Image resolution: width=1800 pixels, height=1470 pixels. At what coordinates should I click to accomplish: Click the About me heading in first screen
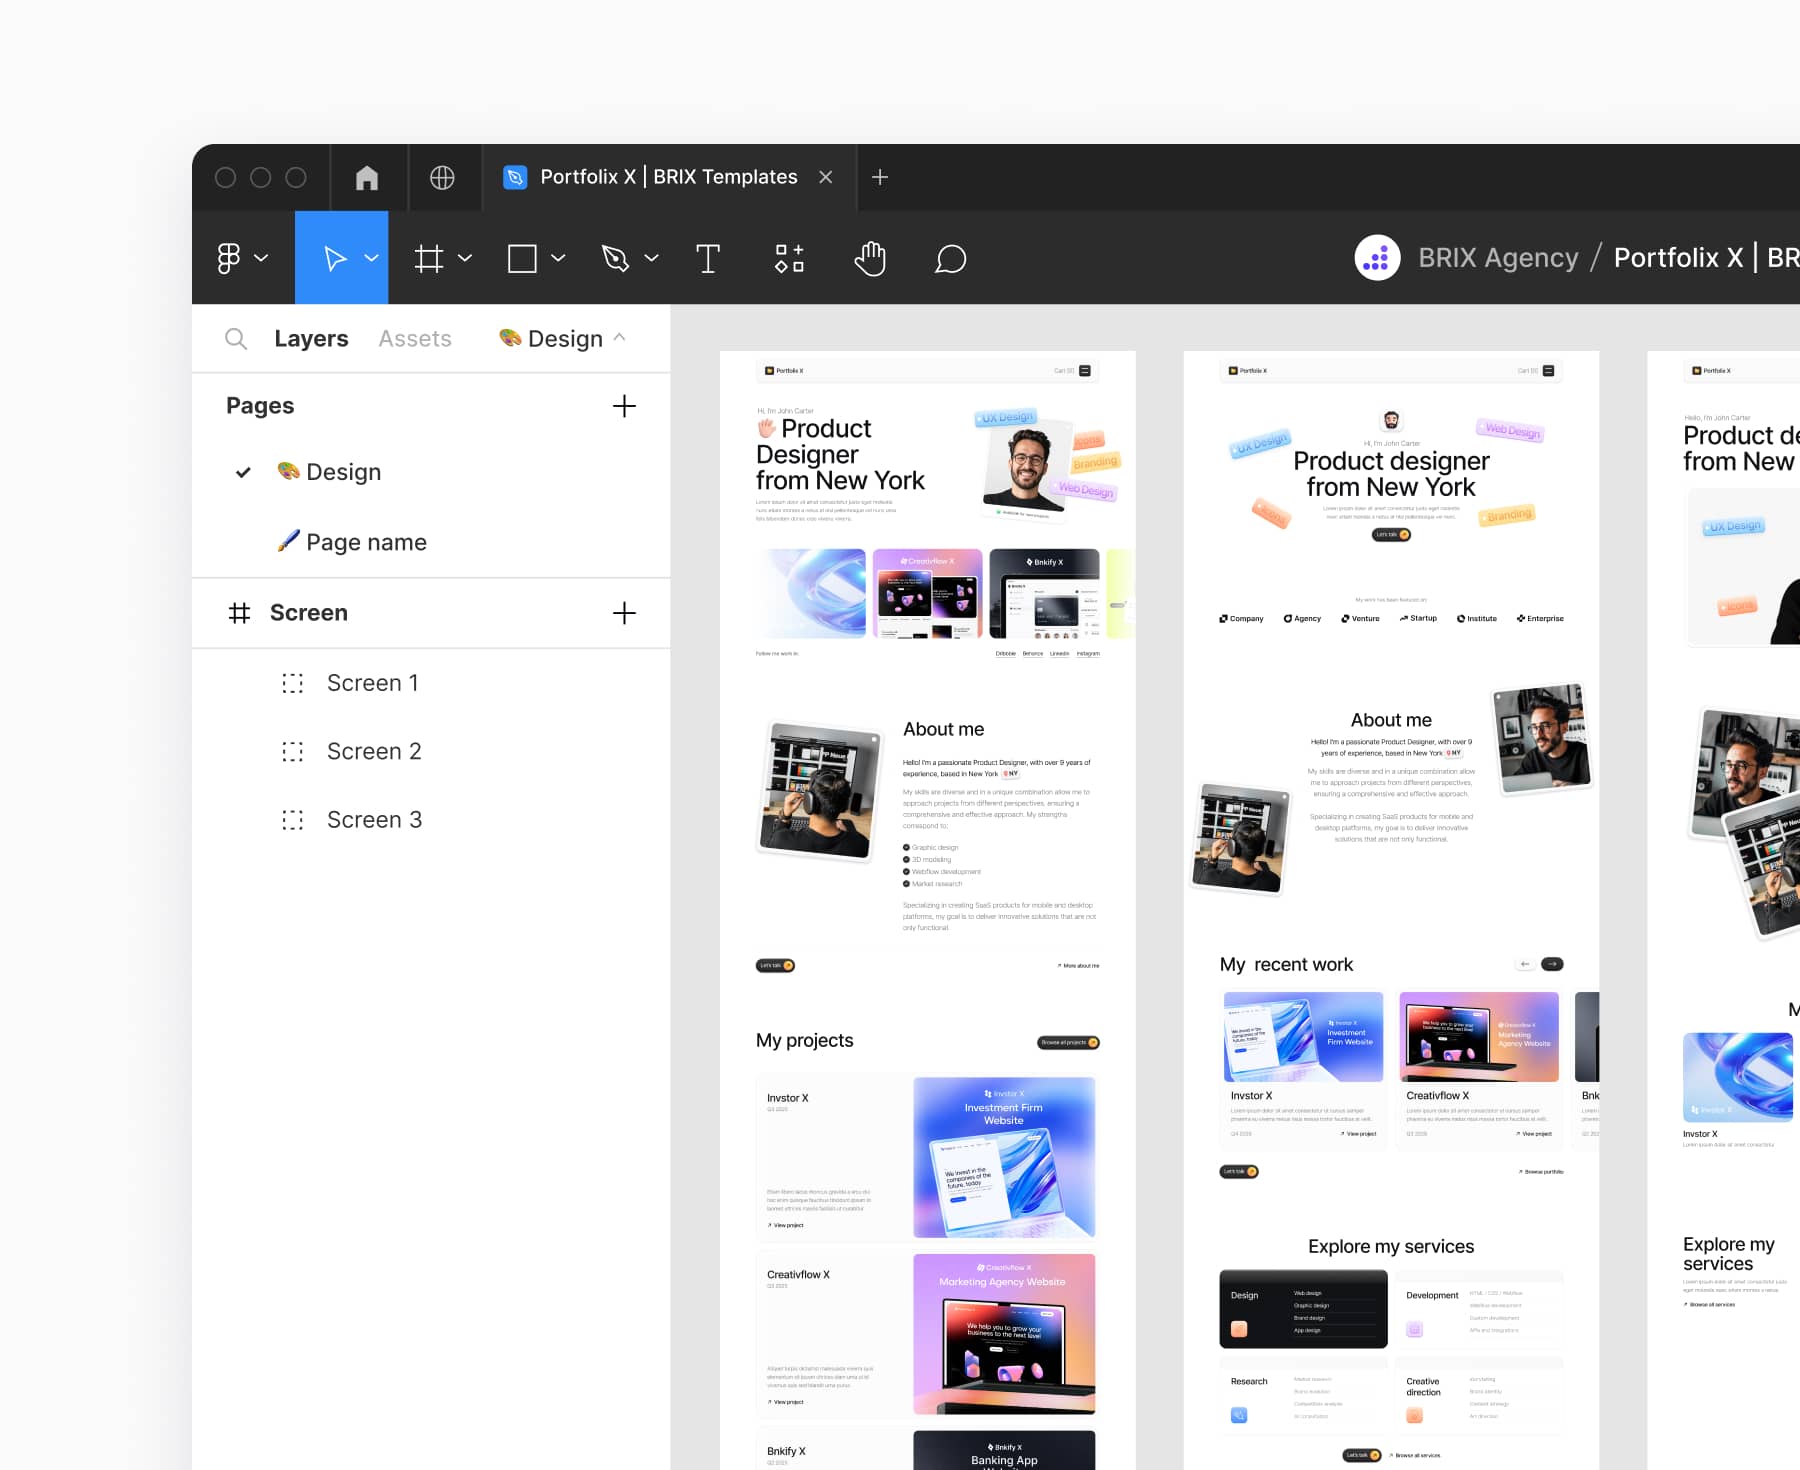pos(943,729)
